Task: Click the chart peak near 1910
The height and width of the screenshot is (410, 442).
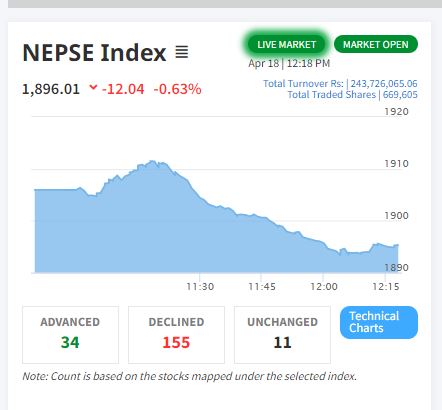Action: (x=153, y=161)
